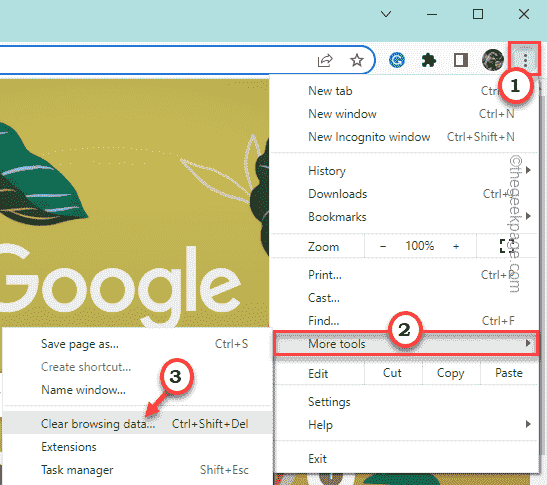Decrease zoom with minus button
This screenshot has width=547, height=485.
point(383,246)
